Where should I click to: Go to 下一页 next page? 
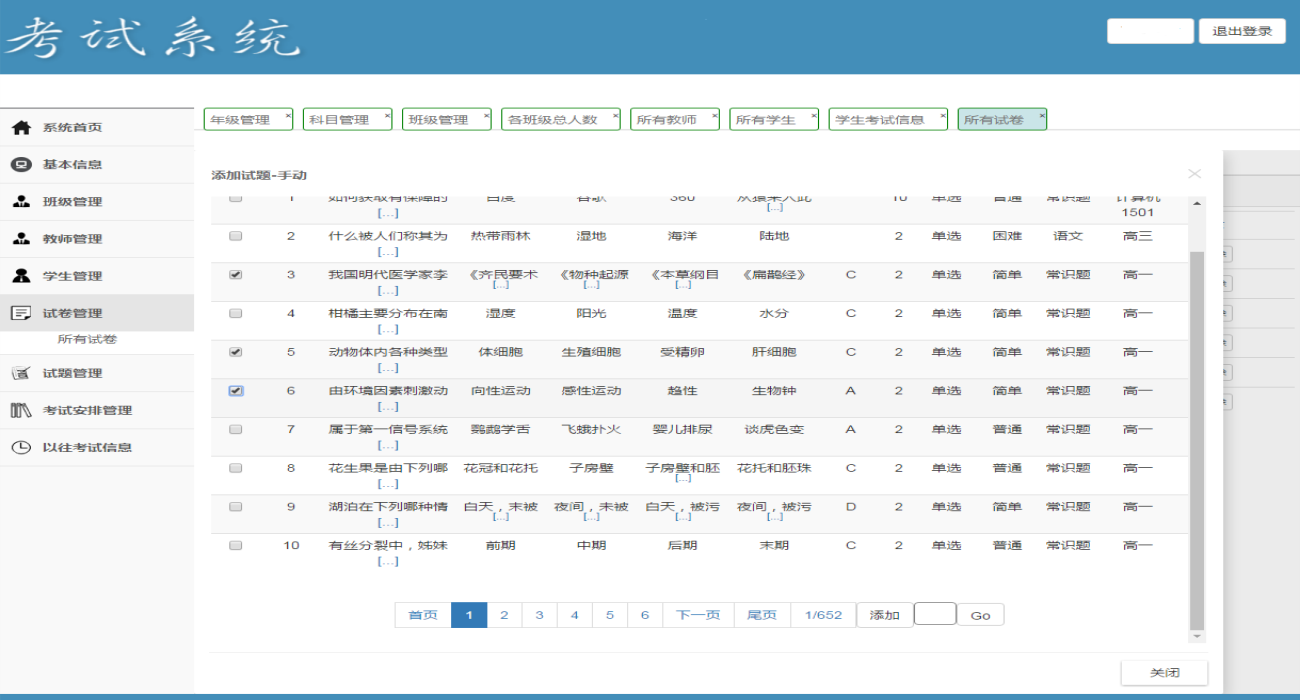698,615
